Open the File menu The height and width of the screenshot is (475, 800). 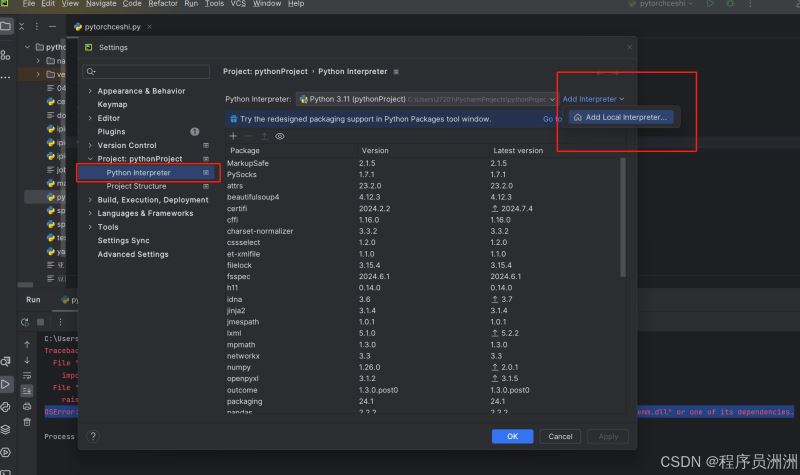tap(29, 4)
